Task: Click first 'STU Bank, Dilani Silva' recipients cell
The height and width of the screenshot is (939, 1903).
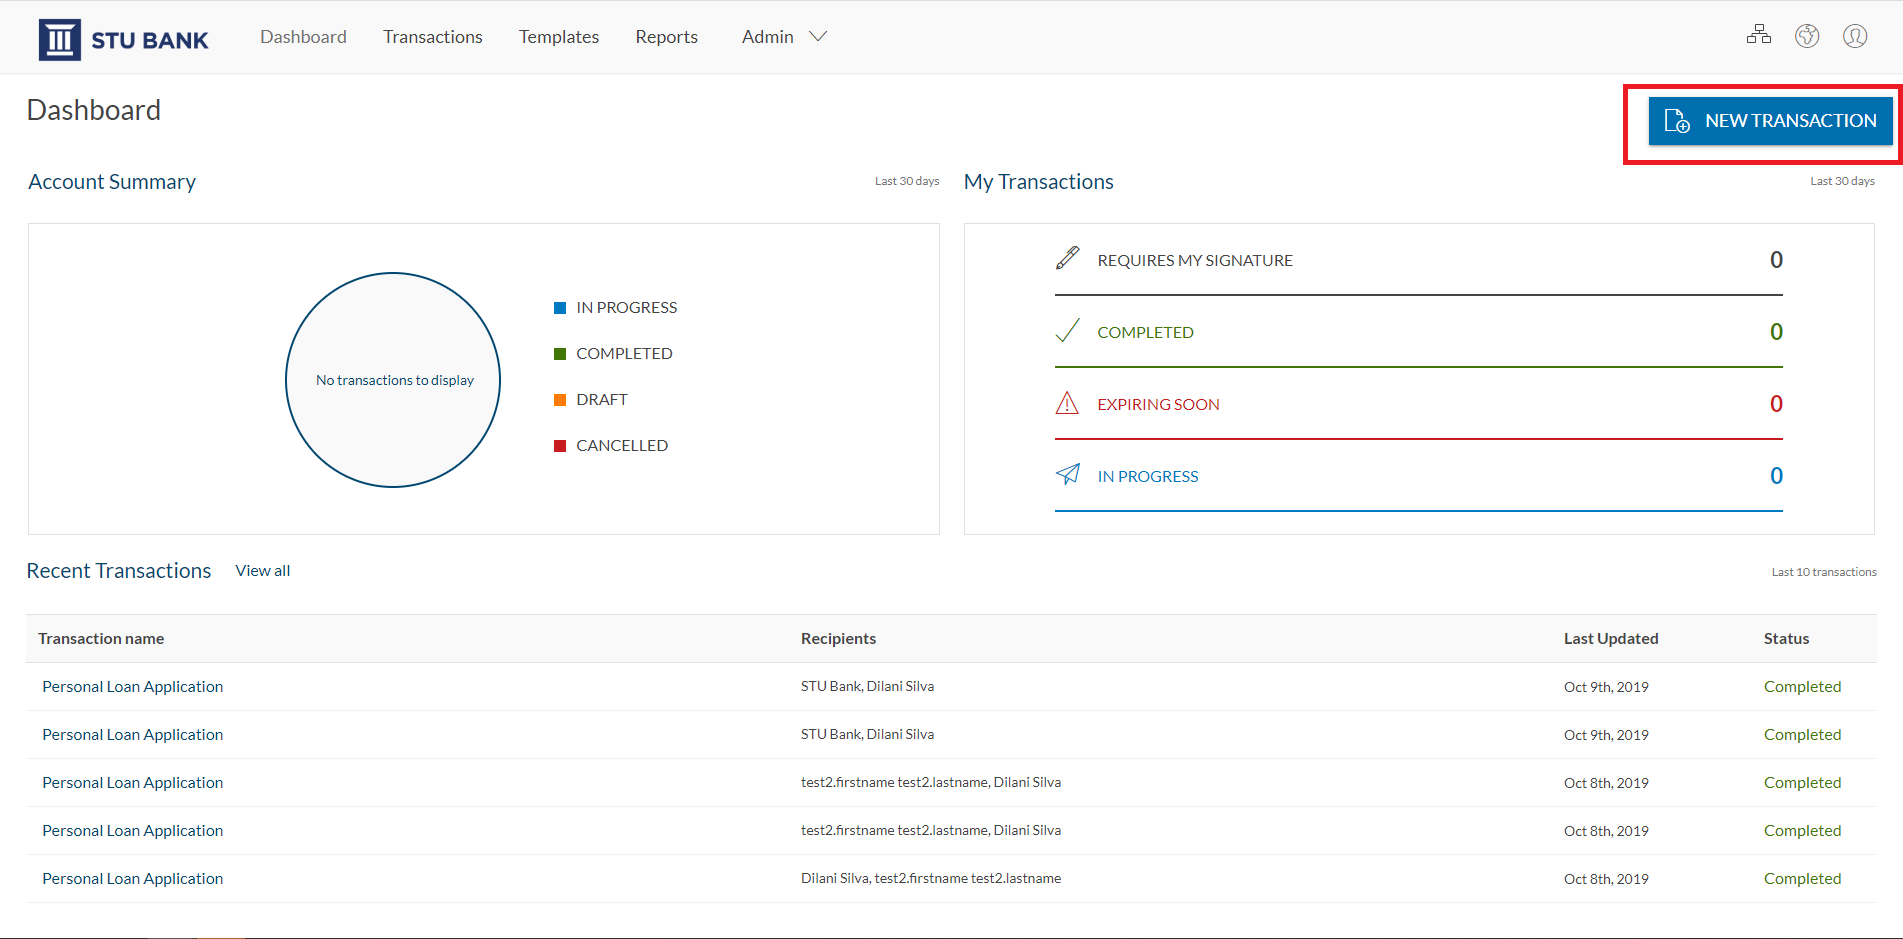Action: tap(867, 687)
